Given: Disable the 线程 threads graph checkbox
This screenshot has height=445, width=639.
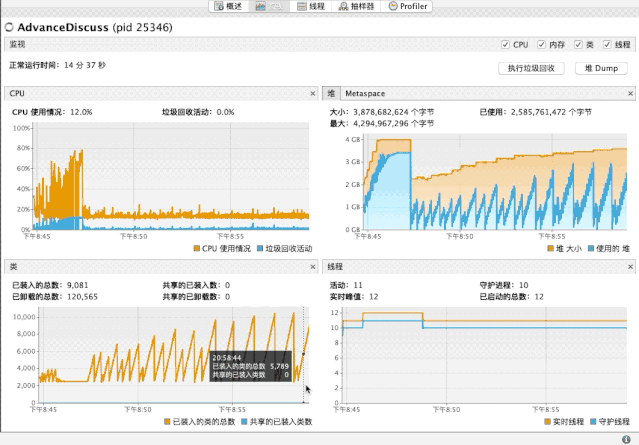Looking at the screenshot, I should pyautogui.click(x=607, y=44).
